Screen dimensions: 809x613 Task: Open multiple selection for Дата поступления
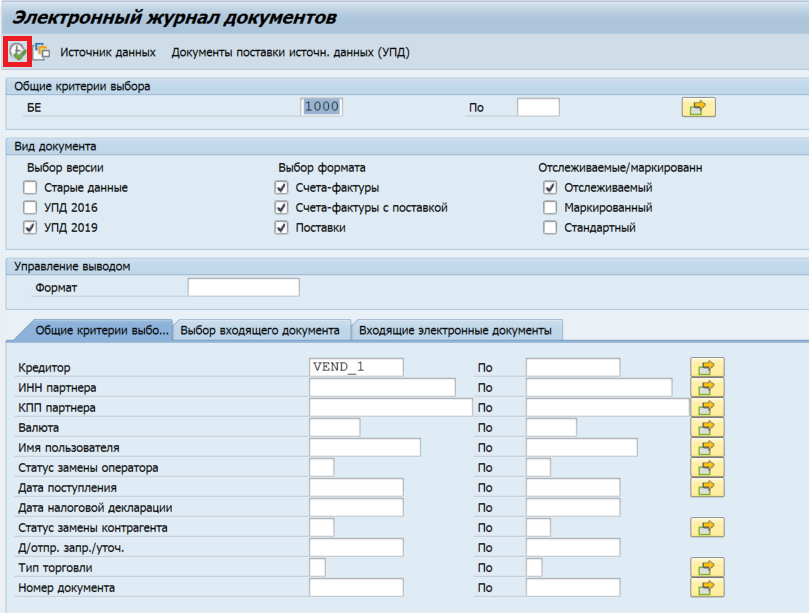click(707, 487)
